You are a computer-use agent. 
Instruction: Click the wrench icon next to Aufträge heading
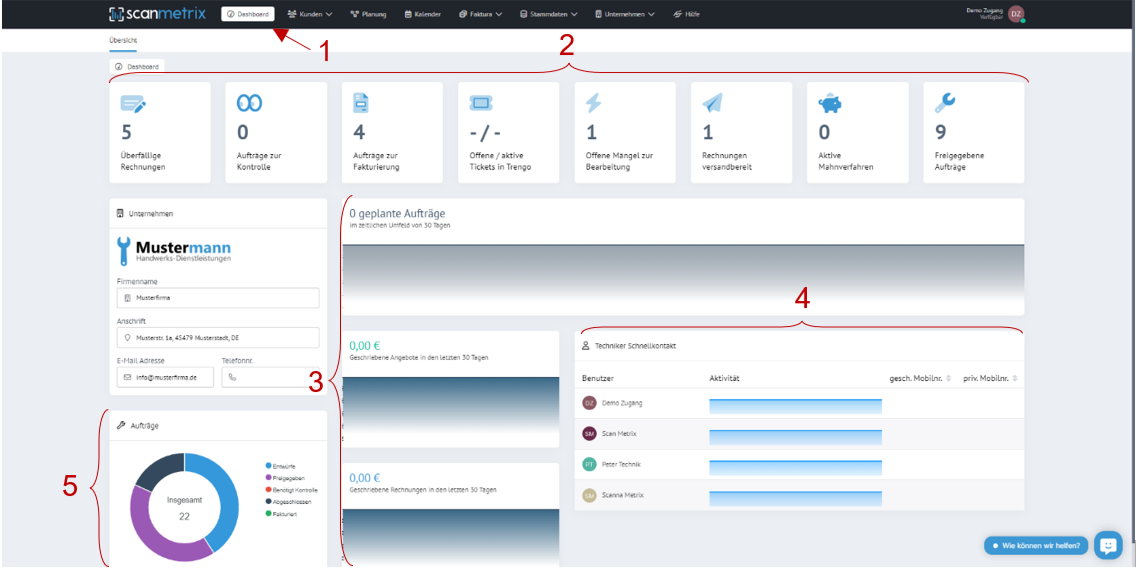pyautogui.click(x=121, y=426)
